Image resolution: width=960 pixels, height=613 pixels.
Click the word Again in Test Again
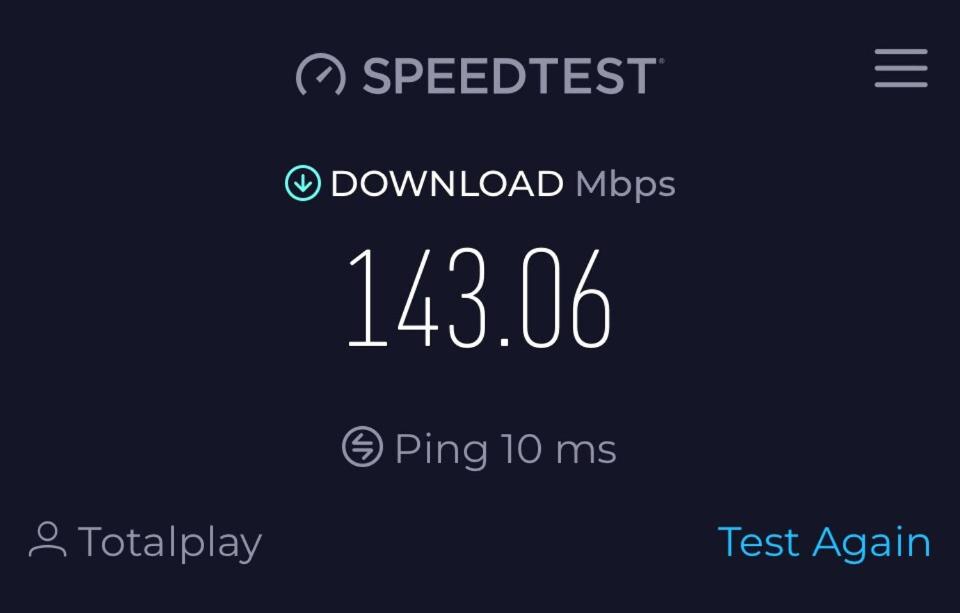[x=871, y=543]
